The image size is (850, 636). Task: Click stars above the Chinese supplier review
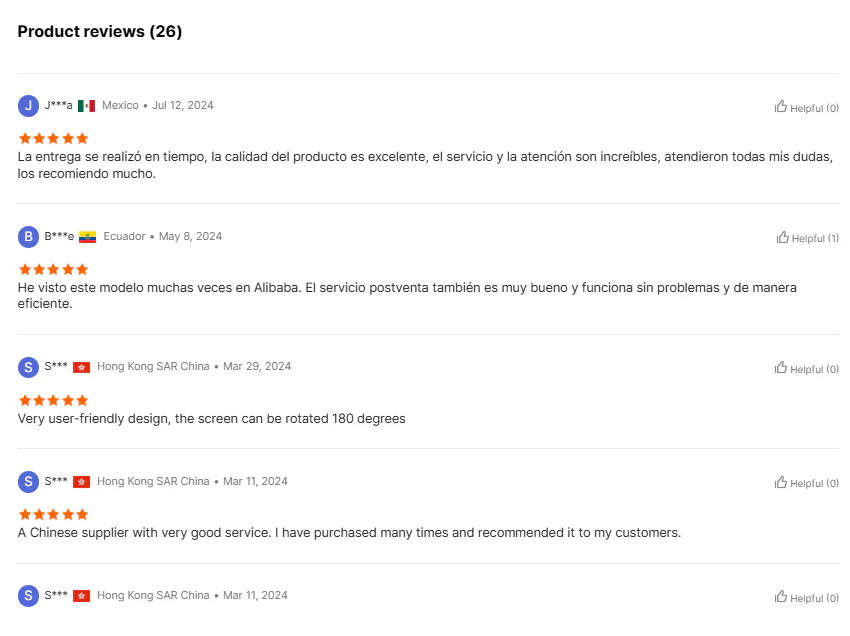point(53,514)
